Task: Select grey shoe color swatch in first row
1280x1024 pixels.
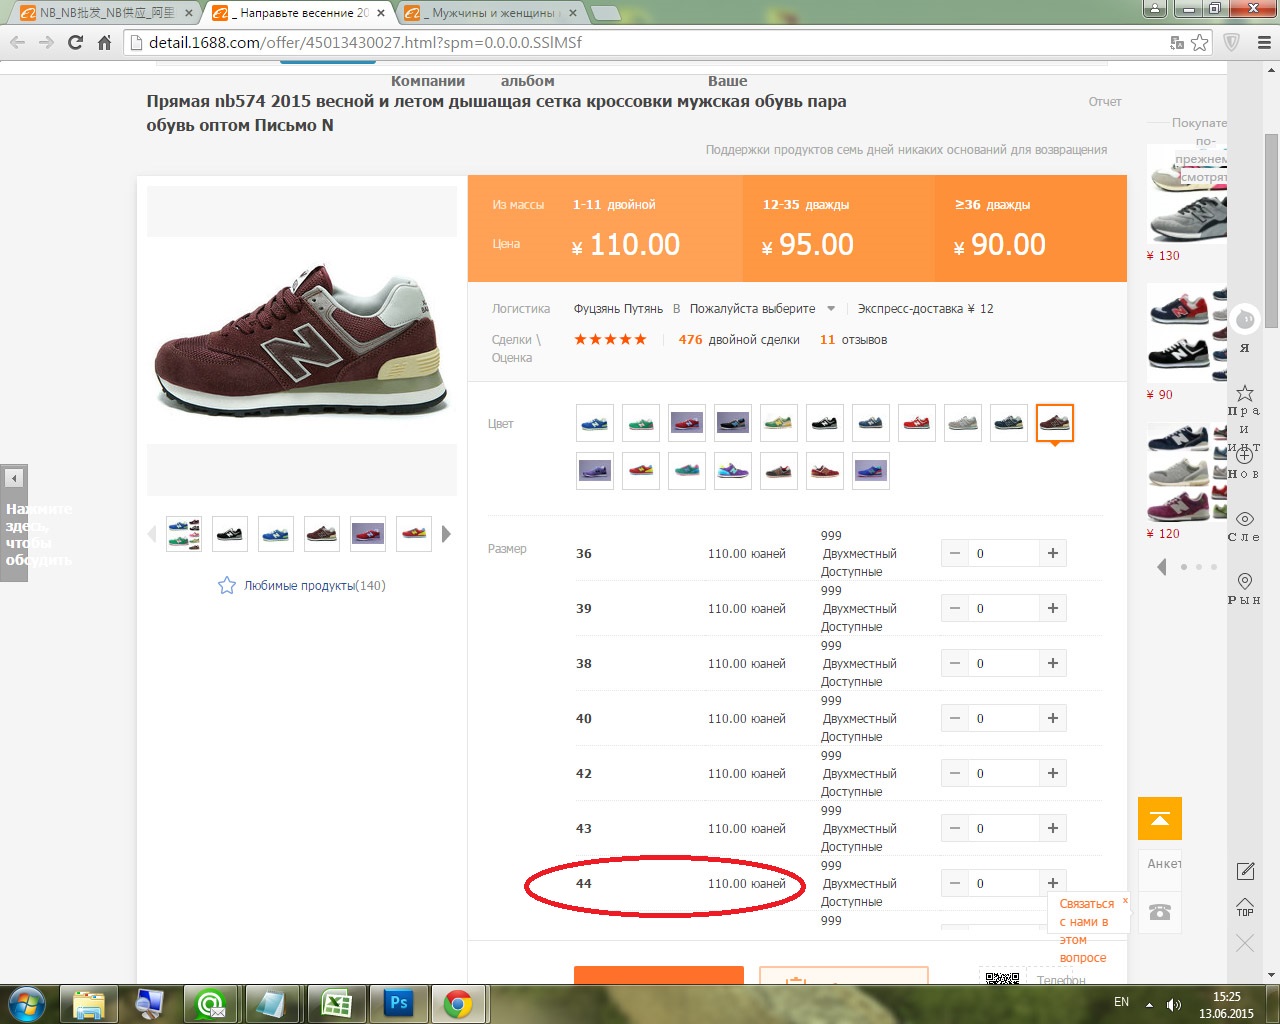Action: 963,423
